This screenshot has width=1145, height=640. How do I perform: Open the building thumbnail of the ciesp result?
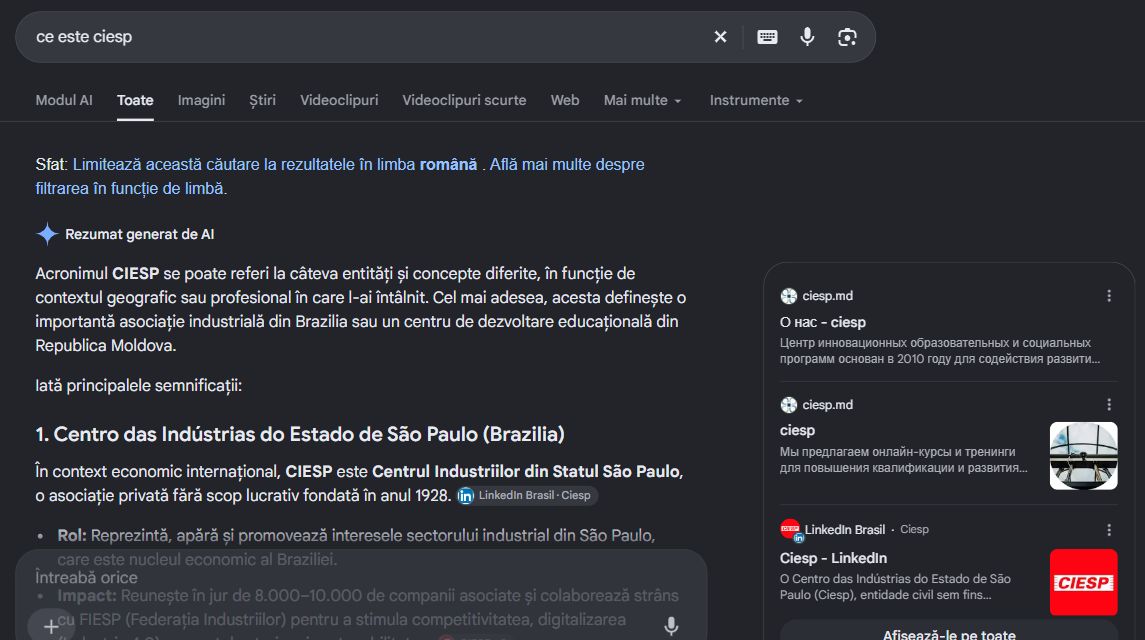1084,456
